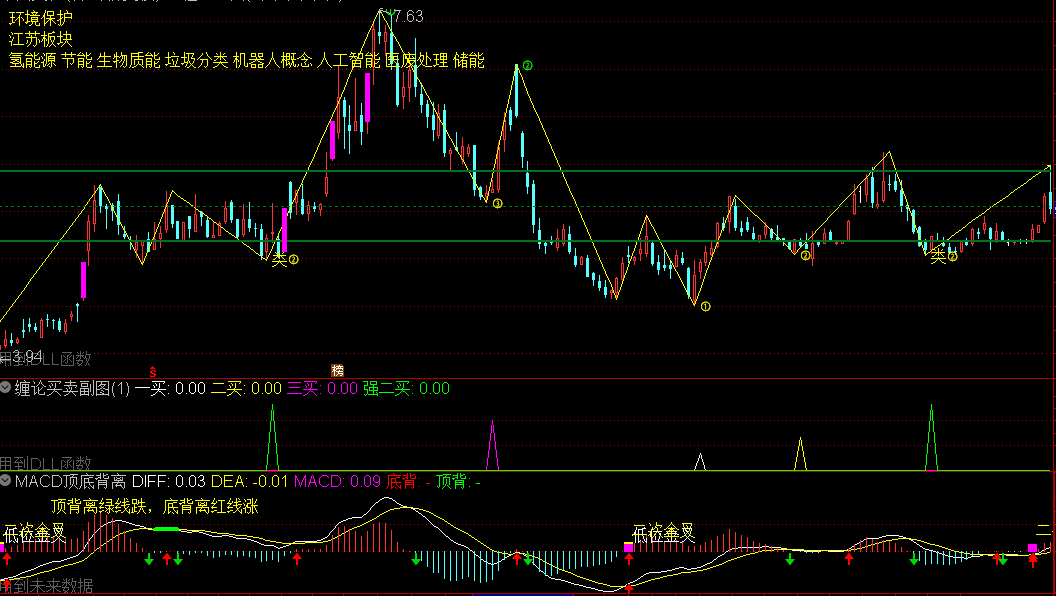Click the green 顶背: - value
The height and width of the screenshot is (596, 1056).
pos(458,482)
